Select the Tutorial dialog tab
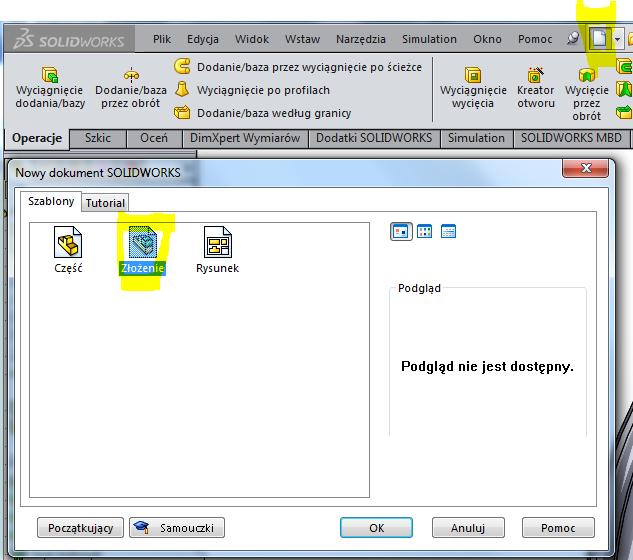633x560 pixels. (x=105, y=203)
